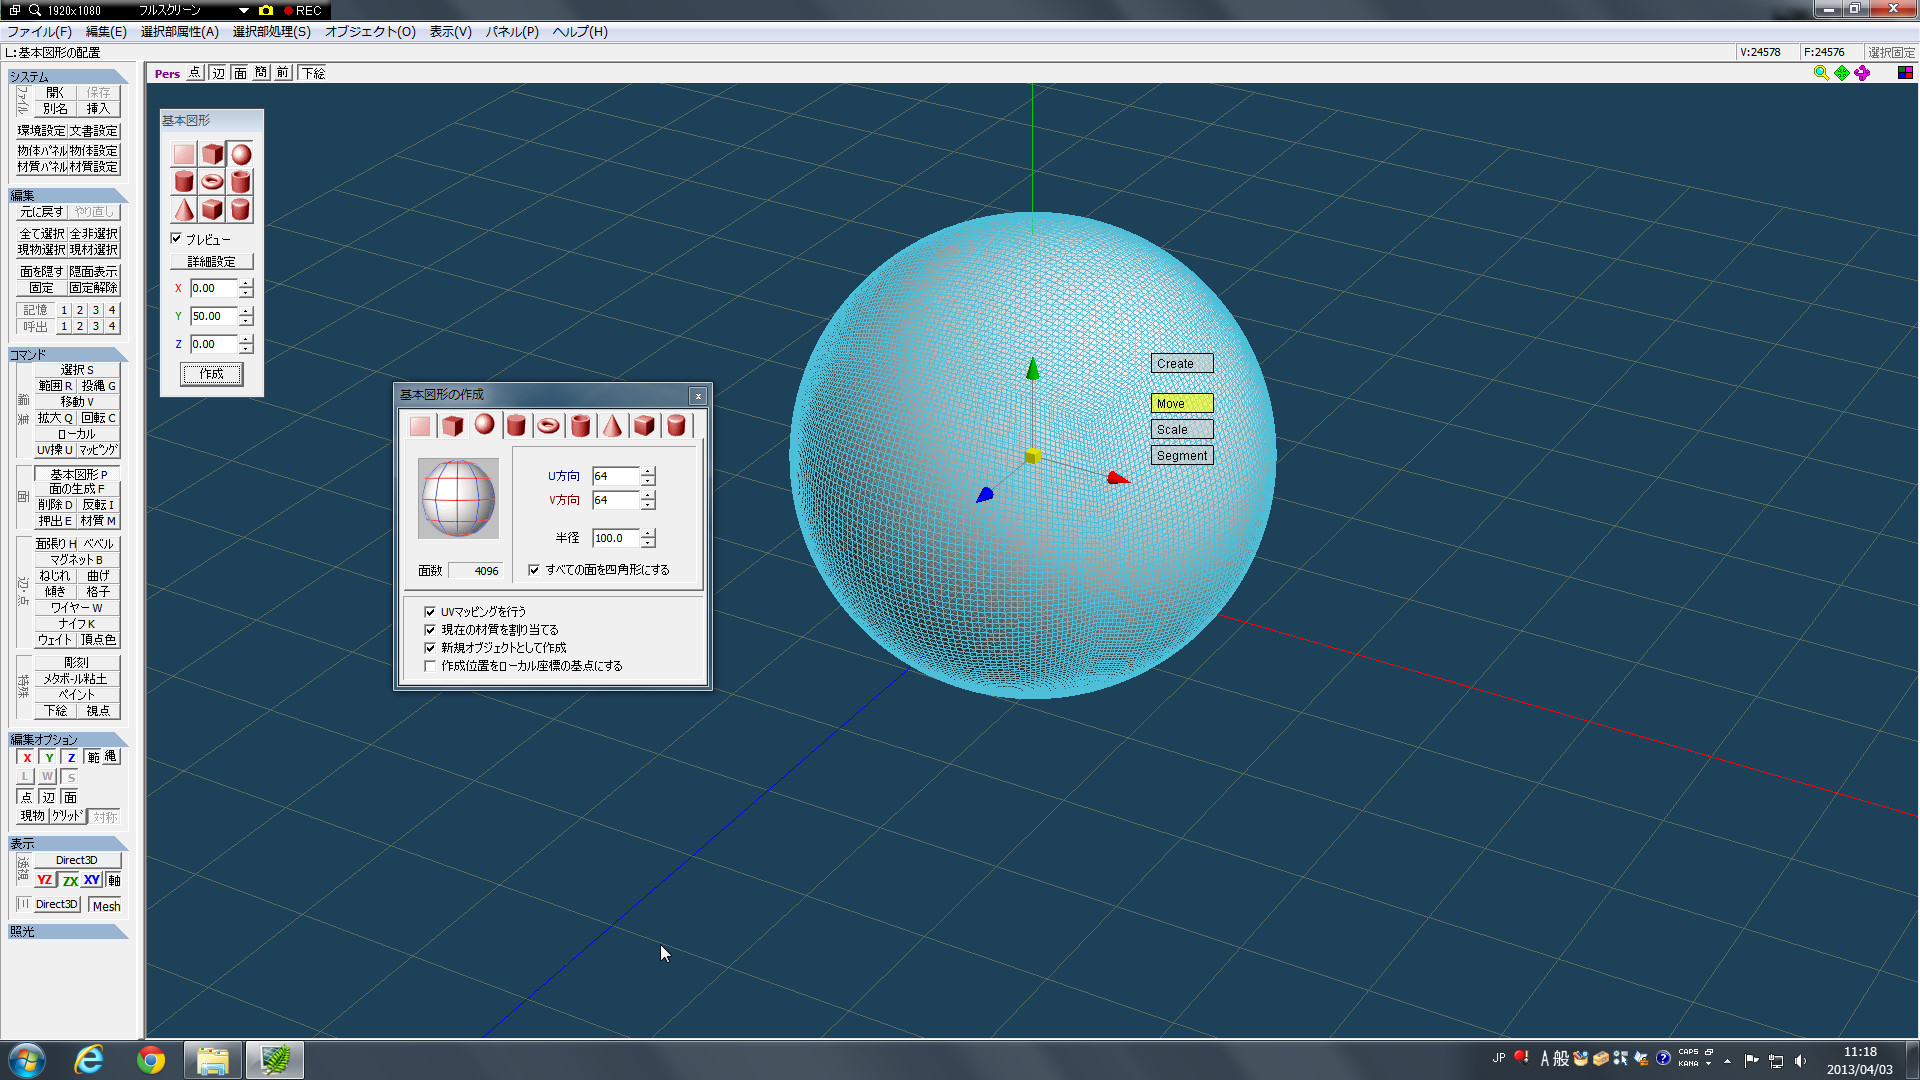
Task: Open the フルスクリーン resolution dropdown arrow
Action: (243, 10)
